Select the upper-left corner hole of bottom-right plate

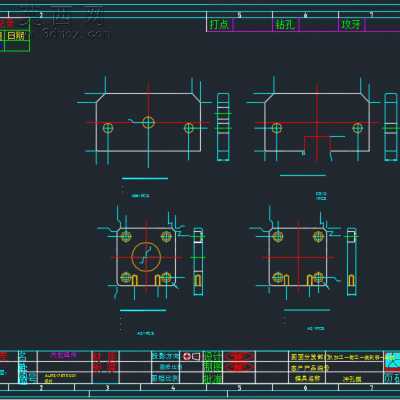coord(278,236)
